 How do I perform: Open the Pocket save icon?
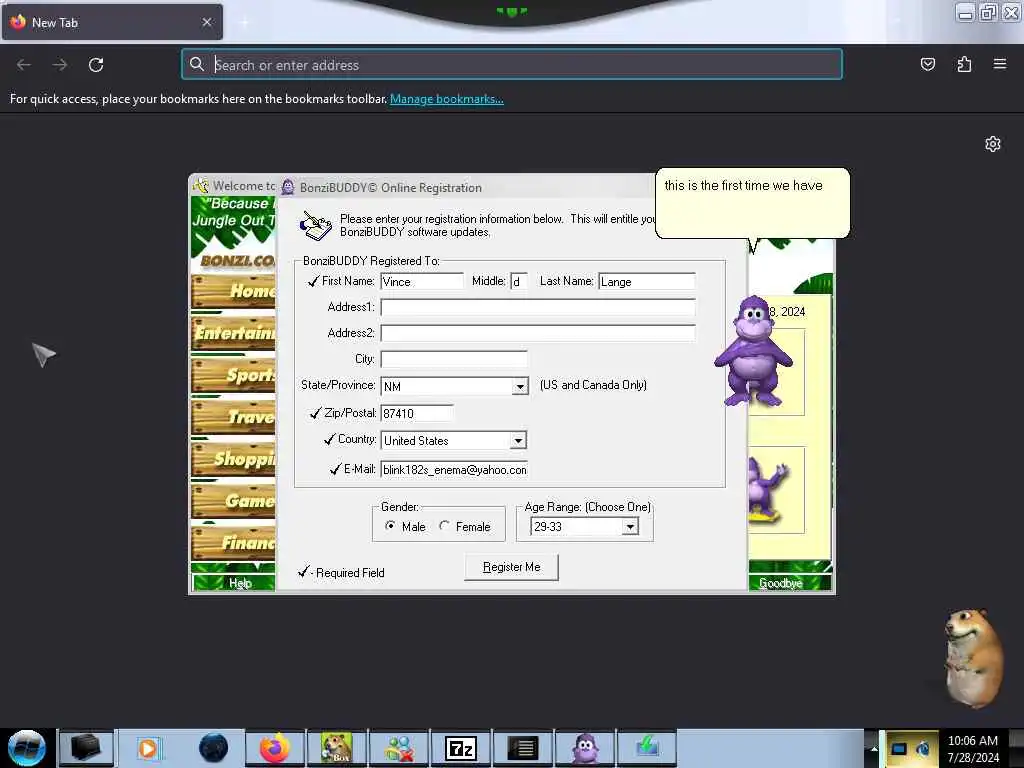pos(928,64)
